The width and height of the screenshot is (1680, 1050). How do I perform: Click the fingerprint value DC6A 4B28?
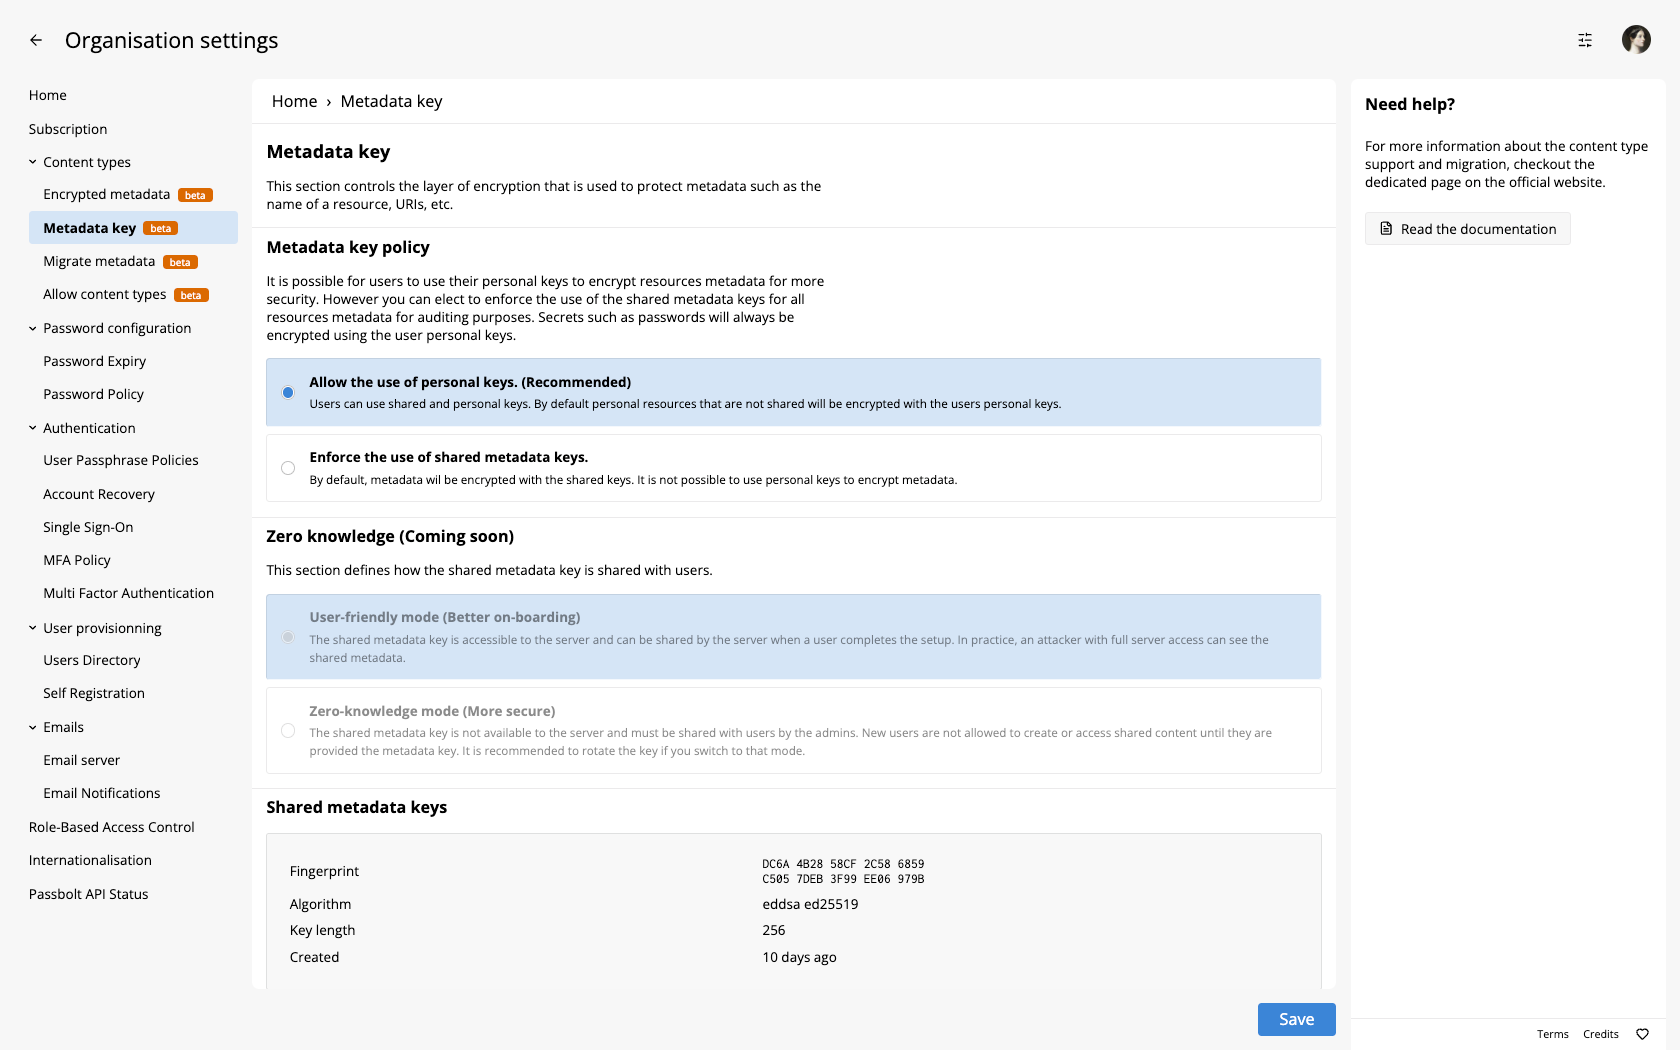coord(843,871)
